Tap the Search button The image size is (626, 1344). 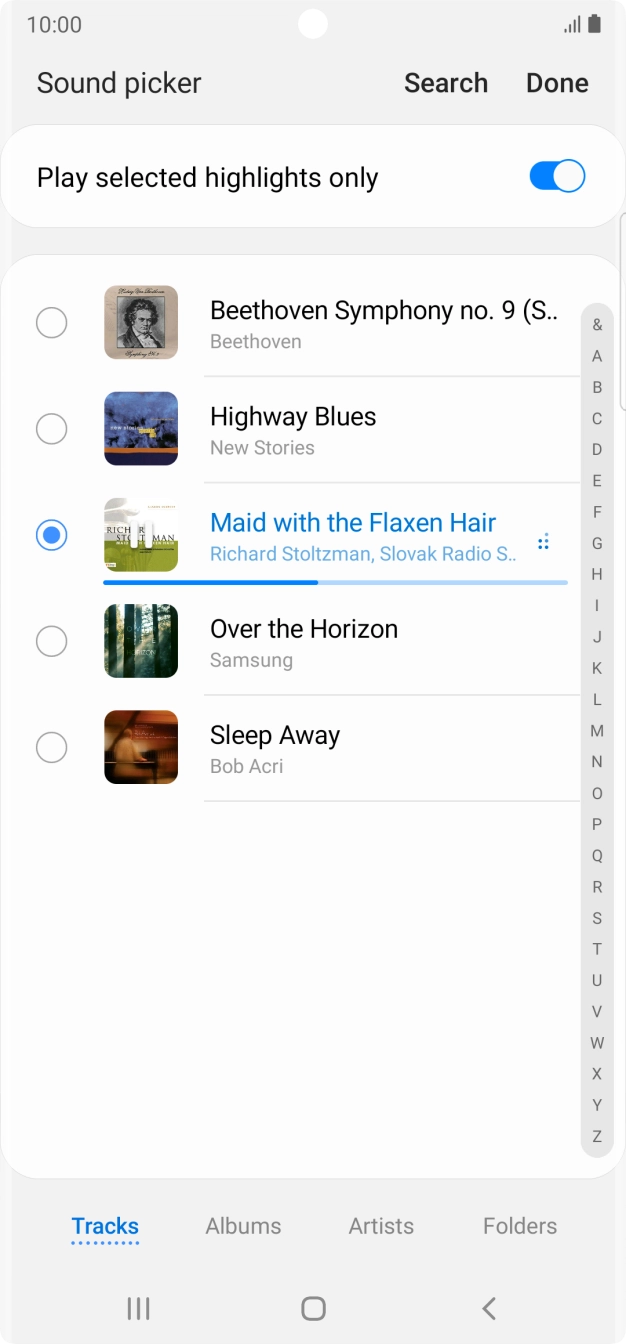click(446, 83)
